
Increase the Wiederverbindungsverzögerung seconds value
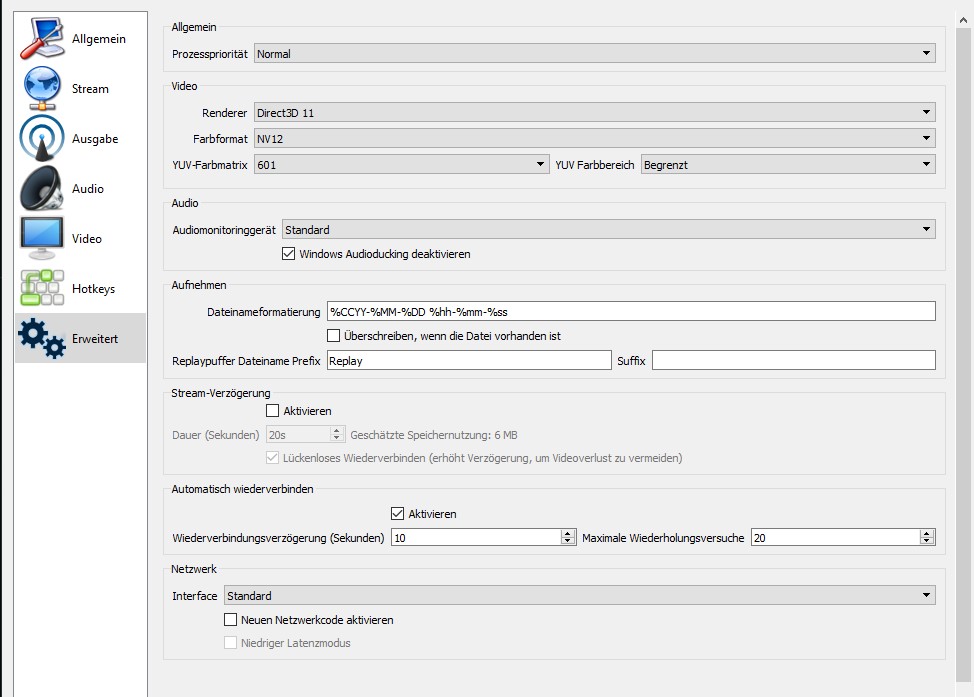(x=568, y=533)
